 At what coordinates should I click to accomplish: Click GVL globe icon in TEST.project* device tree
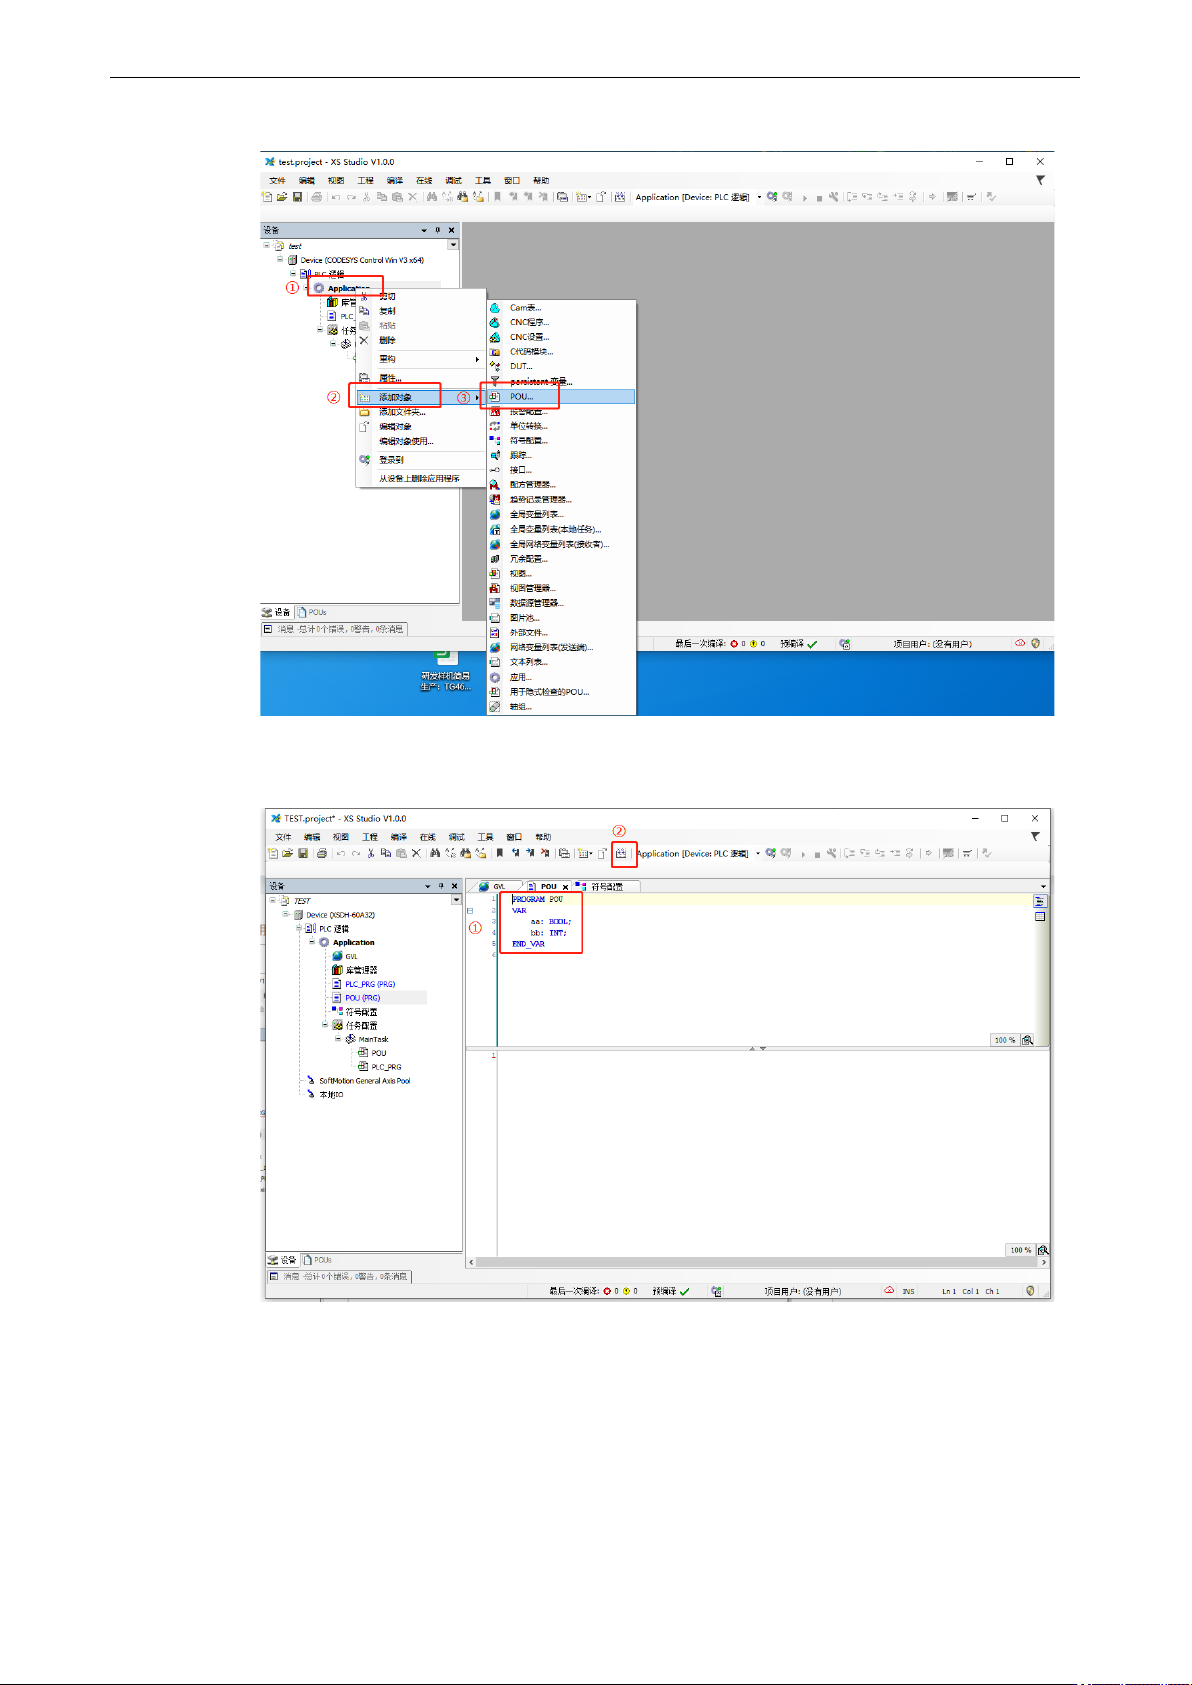337,956
